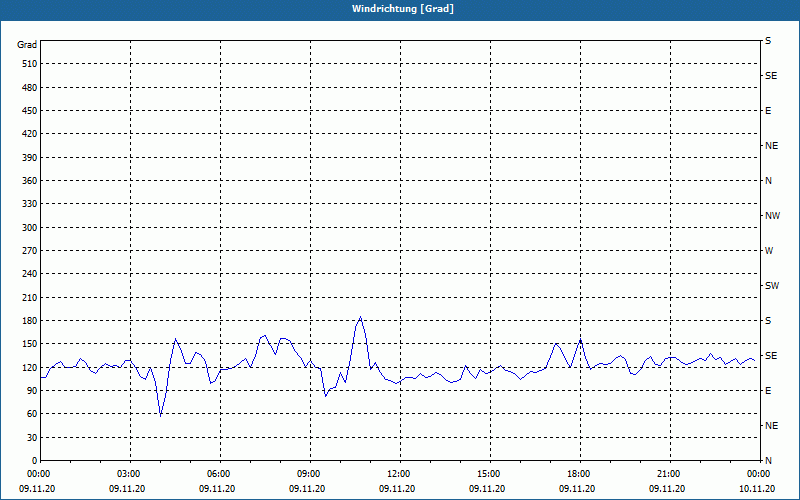Pick the 150 label on the degree axis
The height and width of the screenshot is (500, 800).
coord(29,344)
